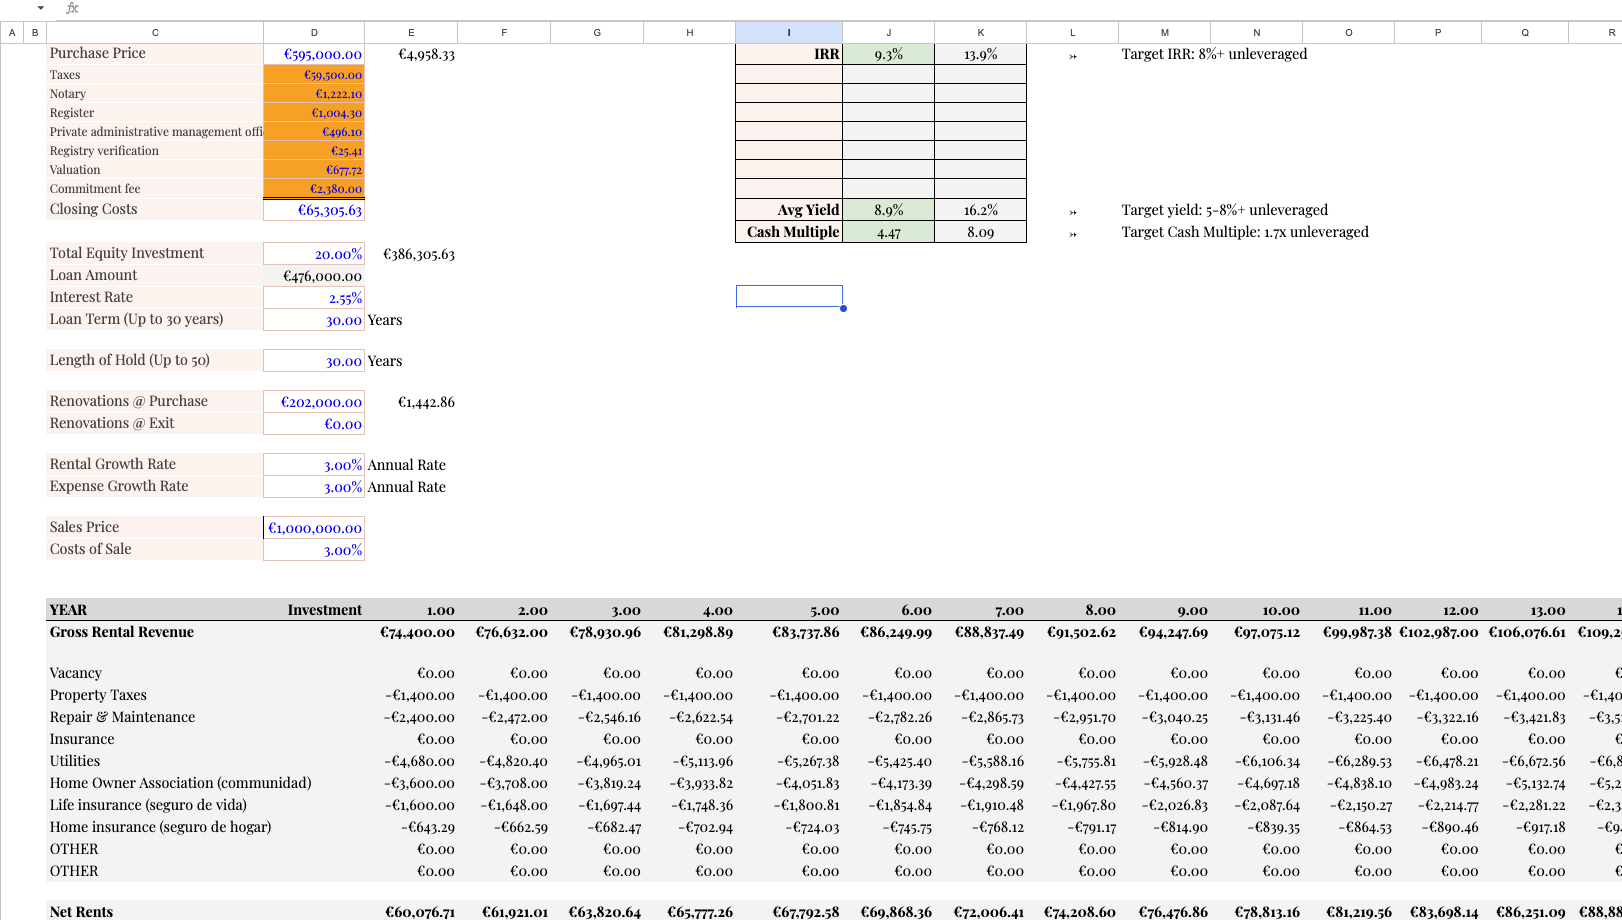Viewport: 1622px width, 920px height.
Task: Edit Sales Price €1,000,000.00 cell
Action: pyautogui.click(x=314, y=528)
